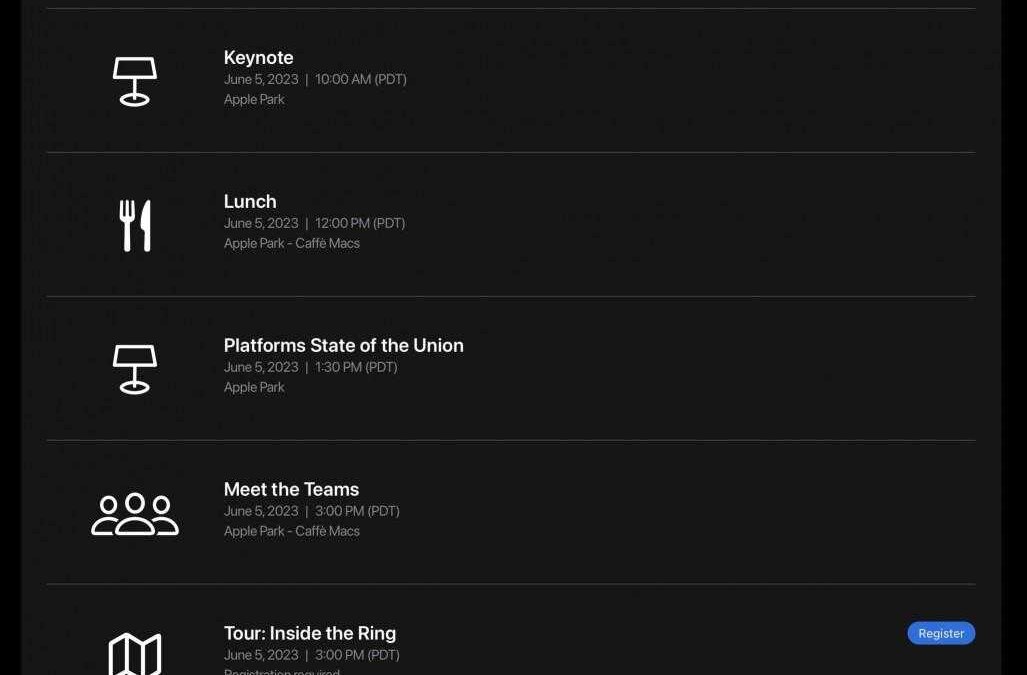Open Platforms State of the Union title
Image resolution: width=1027 pixels, height=675 pixels.
pos(343,346)
